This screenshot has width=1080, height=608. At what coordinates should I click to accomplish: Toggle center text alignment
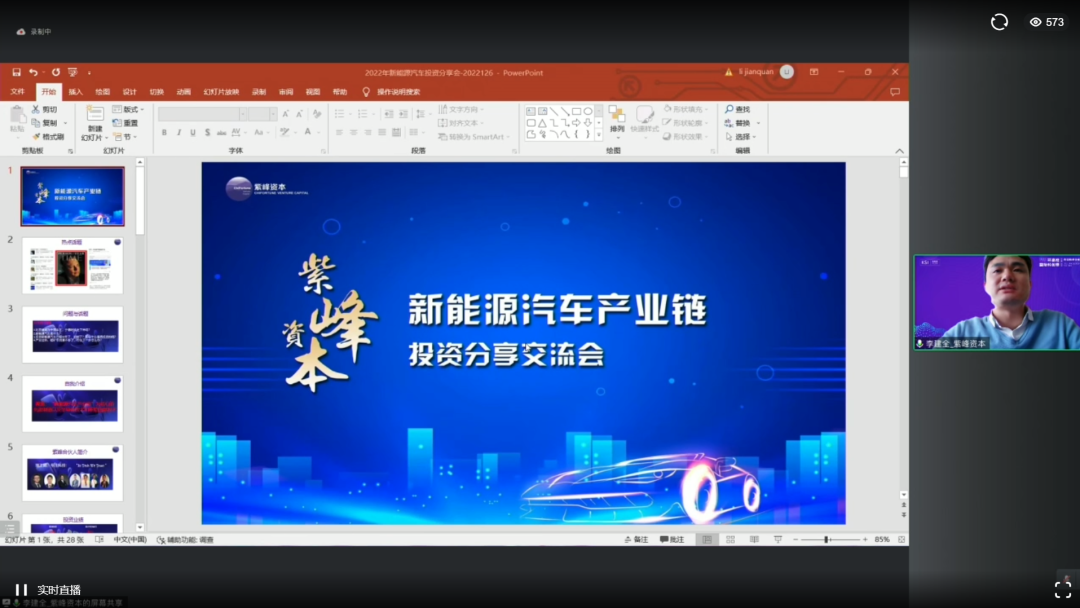point(353,132)
